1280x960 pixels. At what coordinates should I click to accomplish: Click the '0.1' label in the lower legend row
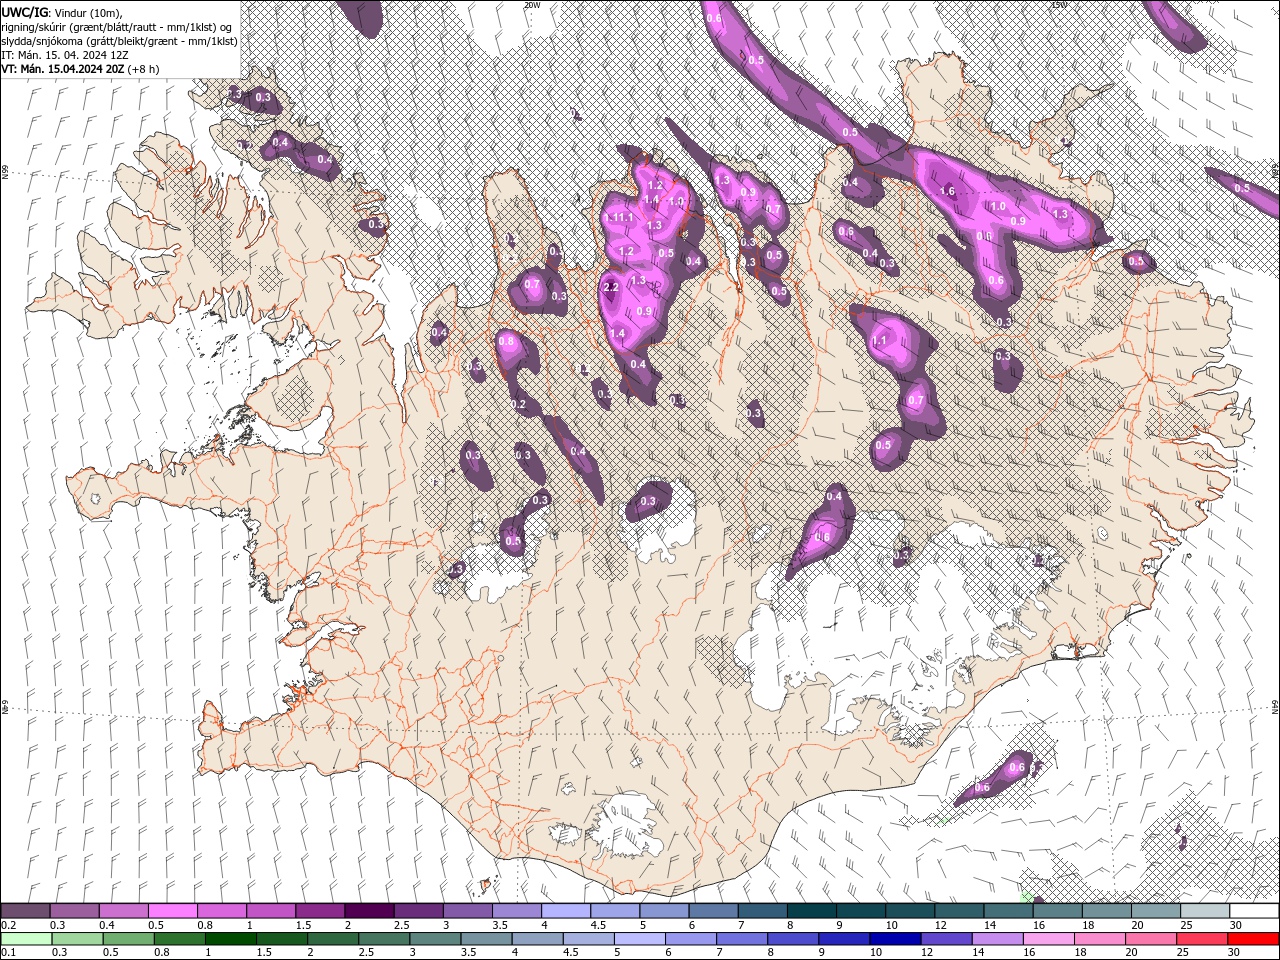(9, 953)
